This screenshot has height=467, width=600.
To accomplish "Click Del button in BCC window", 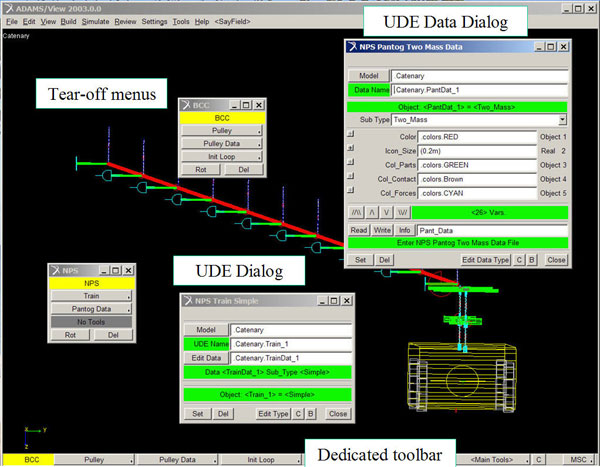I will [244, 170].
